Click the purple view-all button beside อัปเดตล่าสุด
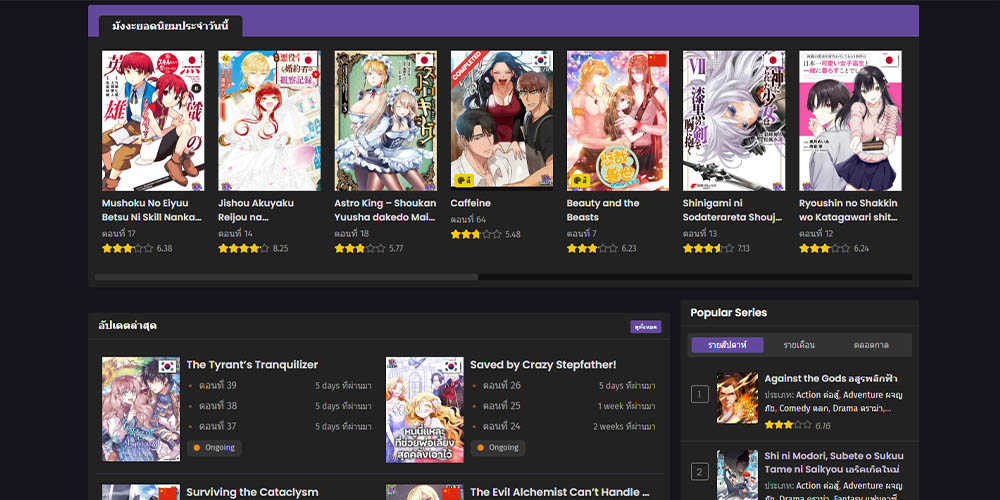The image size is (1000, 500). click(x=645, y=327)
